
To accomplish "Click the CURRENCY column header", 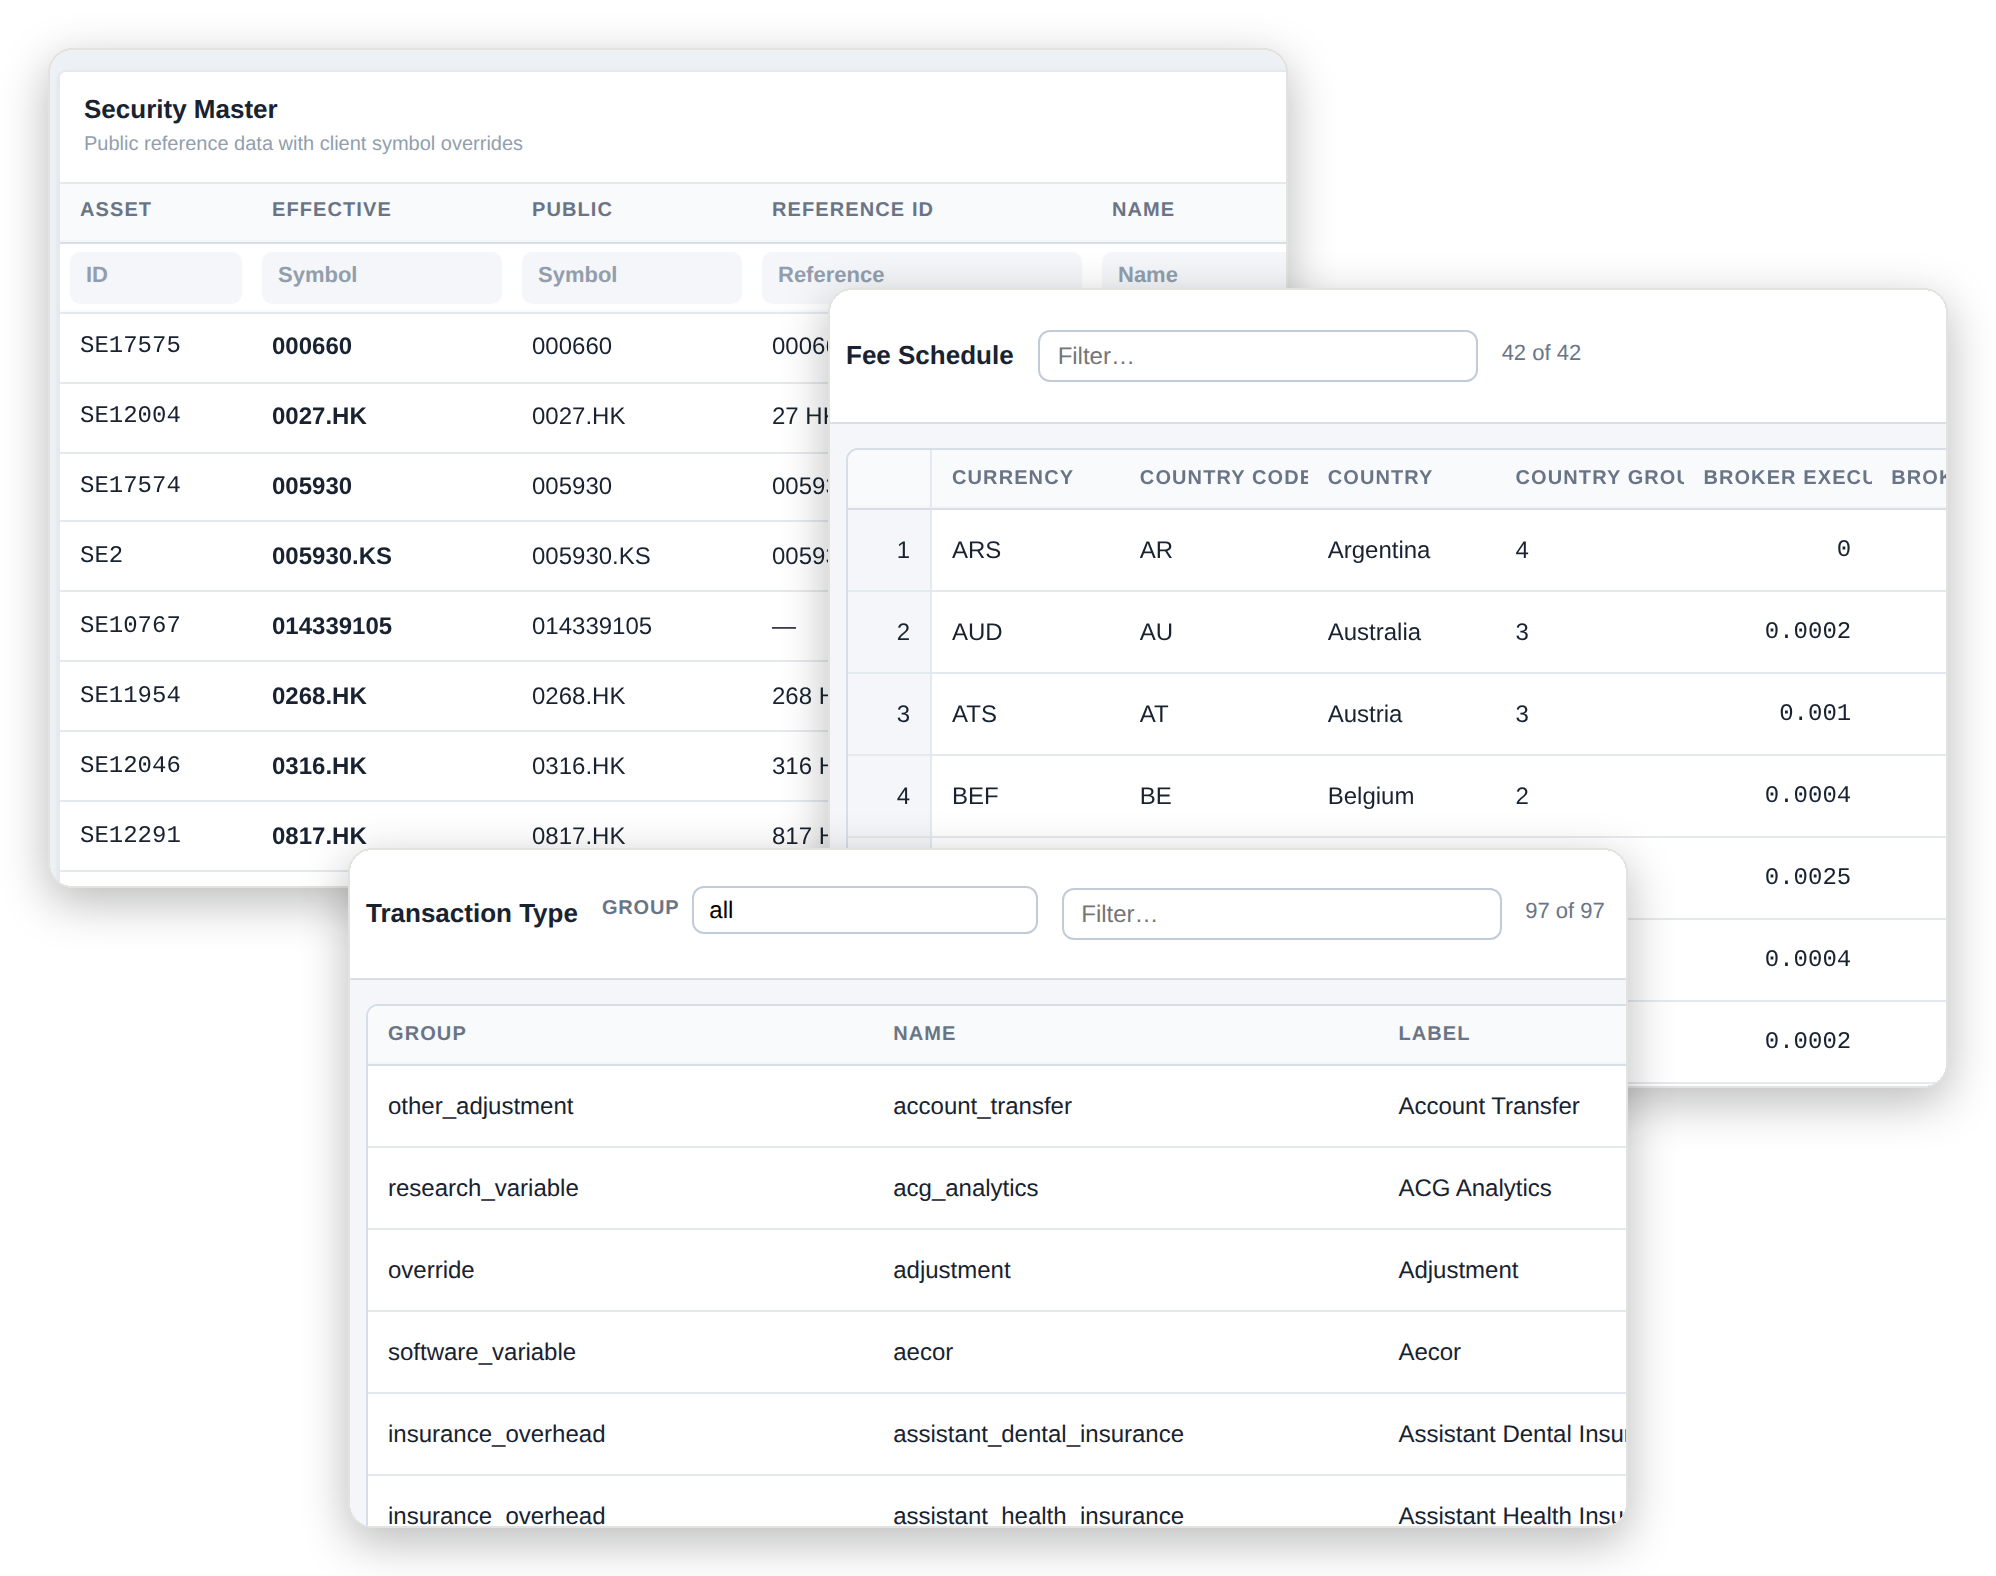I will (x=1012, y=478).
